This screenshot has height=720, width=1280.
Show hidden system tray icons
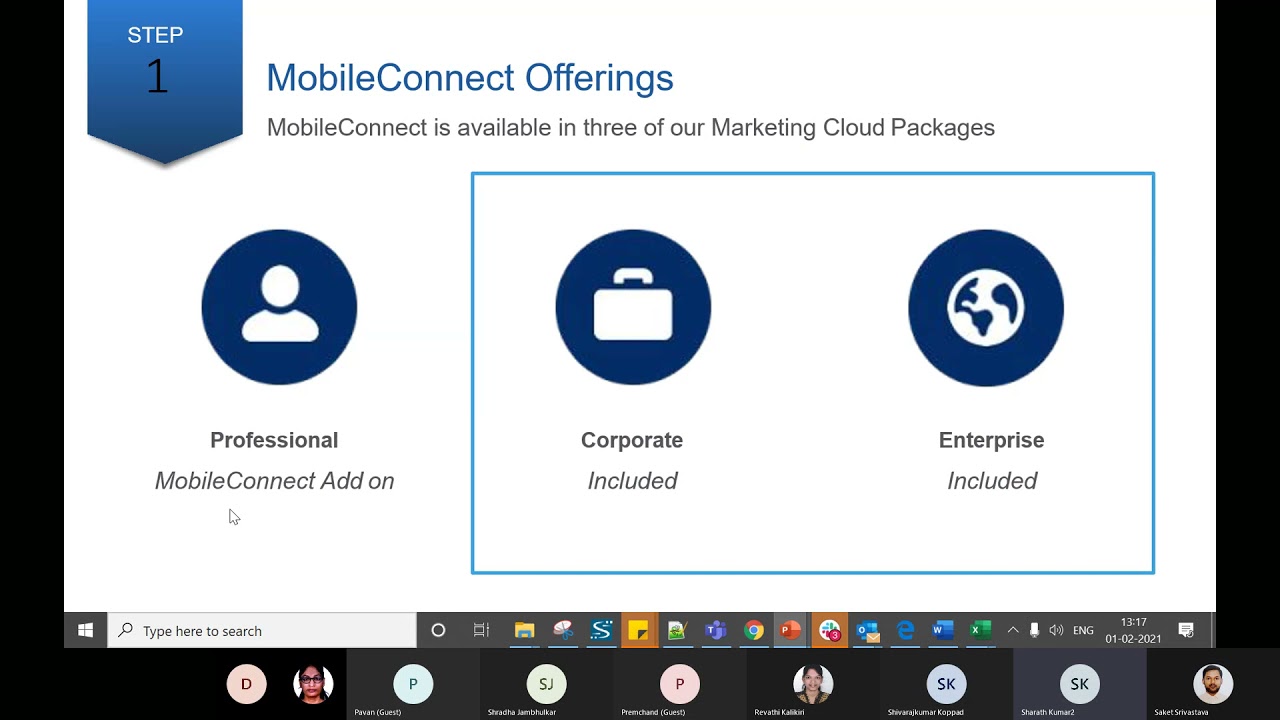[x=1013, y=630]
